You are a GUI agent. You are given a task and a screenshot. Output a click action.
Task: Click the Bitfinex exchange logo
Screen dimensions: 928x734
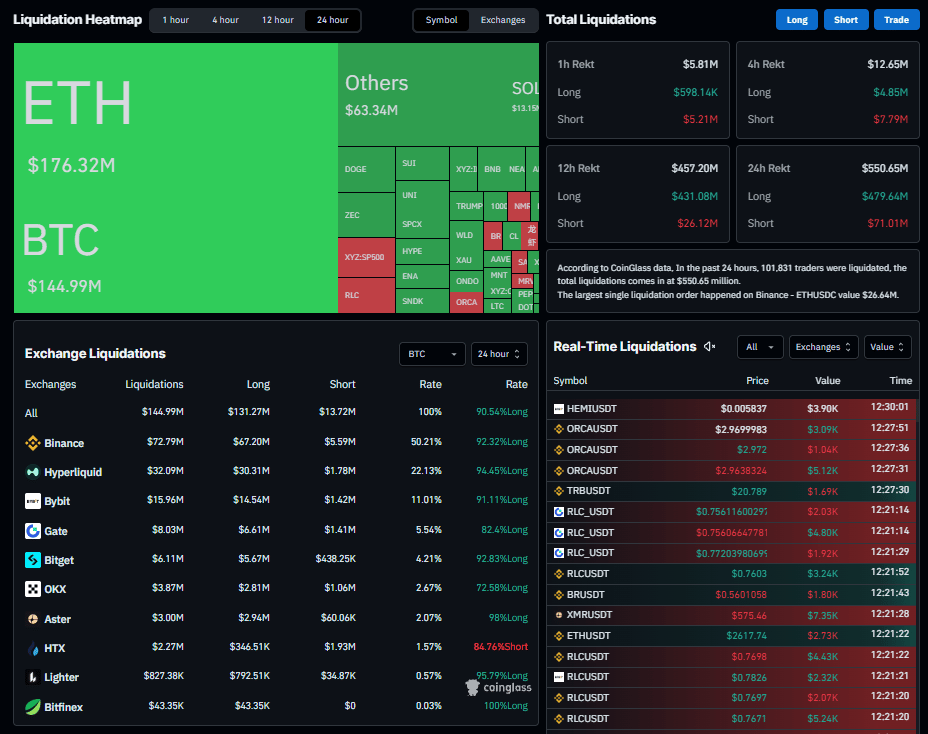click(x=33, y=707)
